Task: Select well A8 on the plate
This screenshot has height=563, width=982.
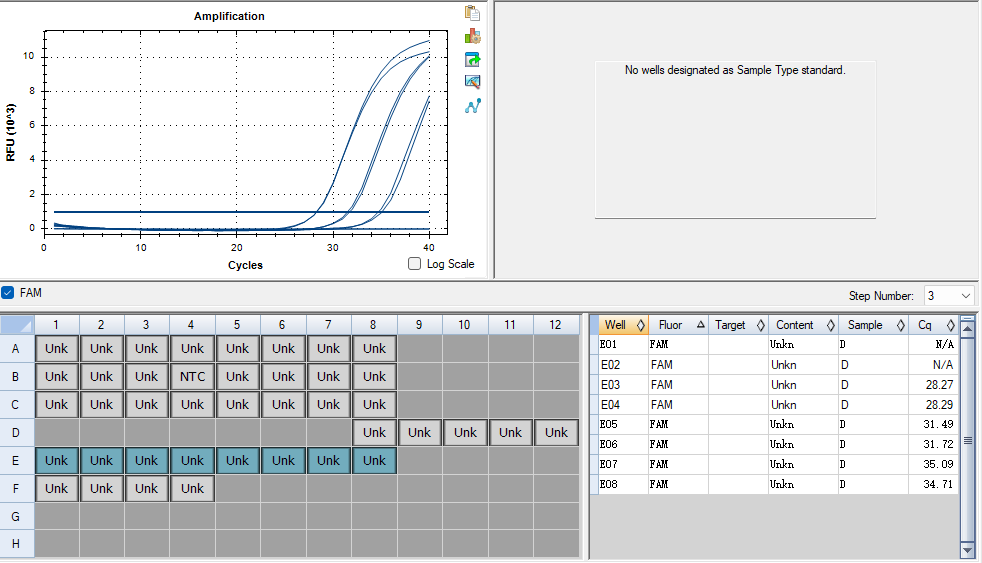Action: (375, 348)
